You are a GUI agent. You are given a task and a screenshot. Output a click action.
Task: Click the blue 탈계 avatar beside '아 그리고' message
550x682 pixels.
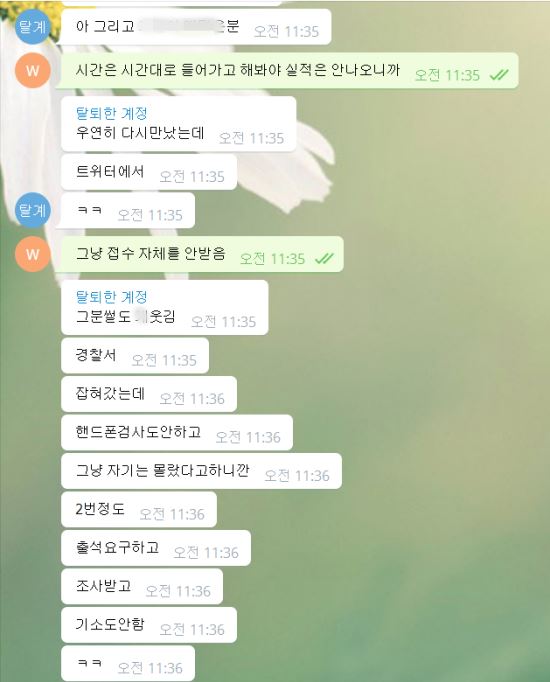click(33, 27)
